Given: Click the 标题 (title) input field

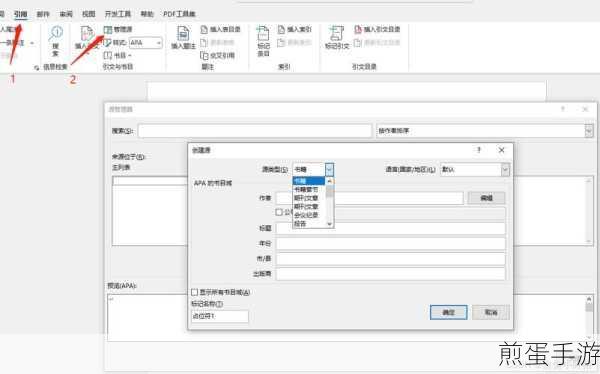Looking at the screenshot, I should pos(390,228).
